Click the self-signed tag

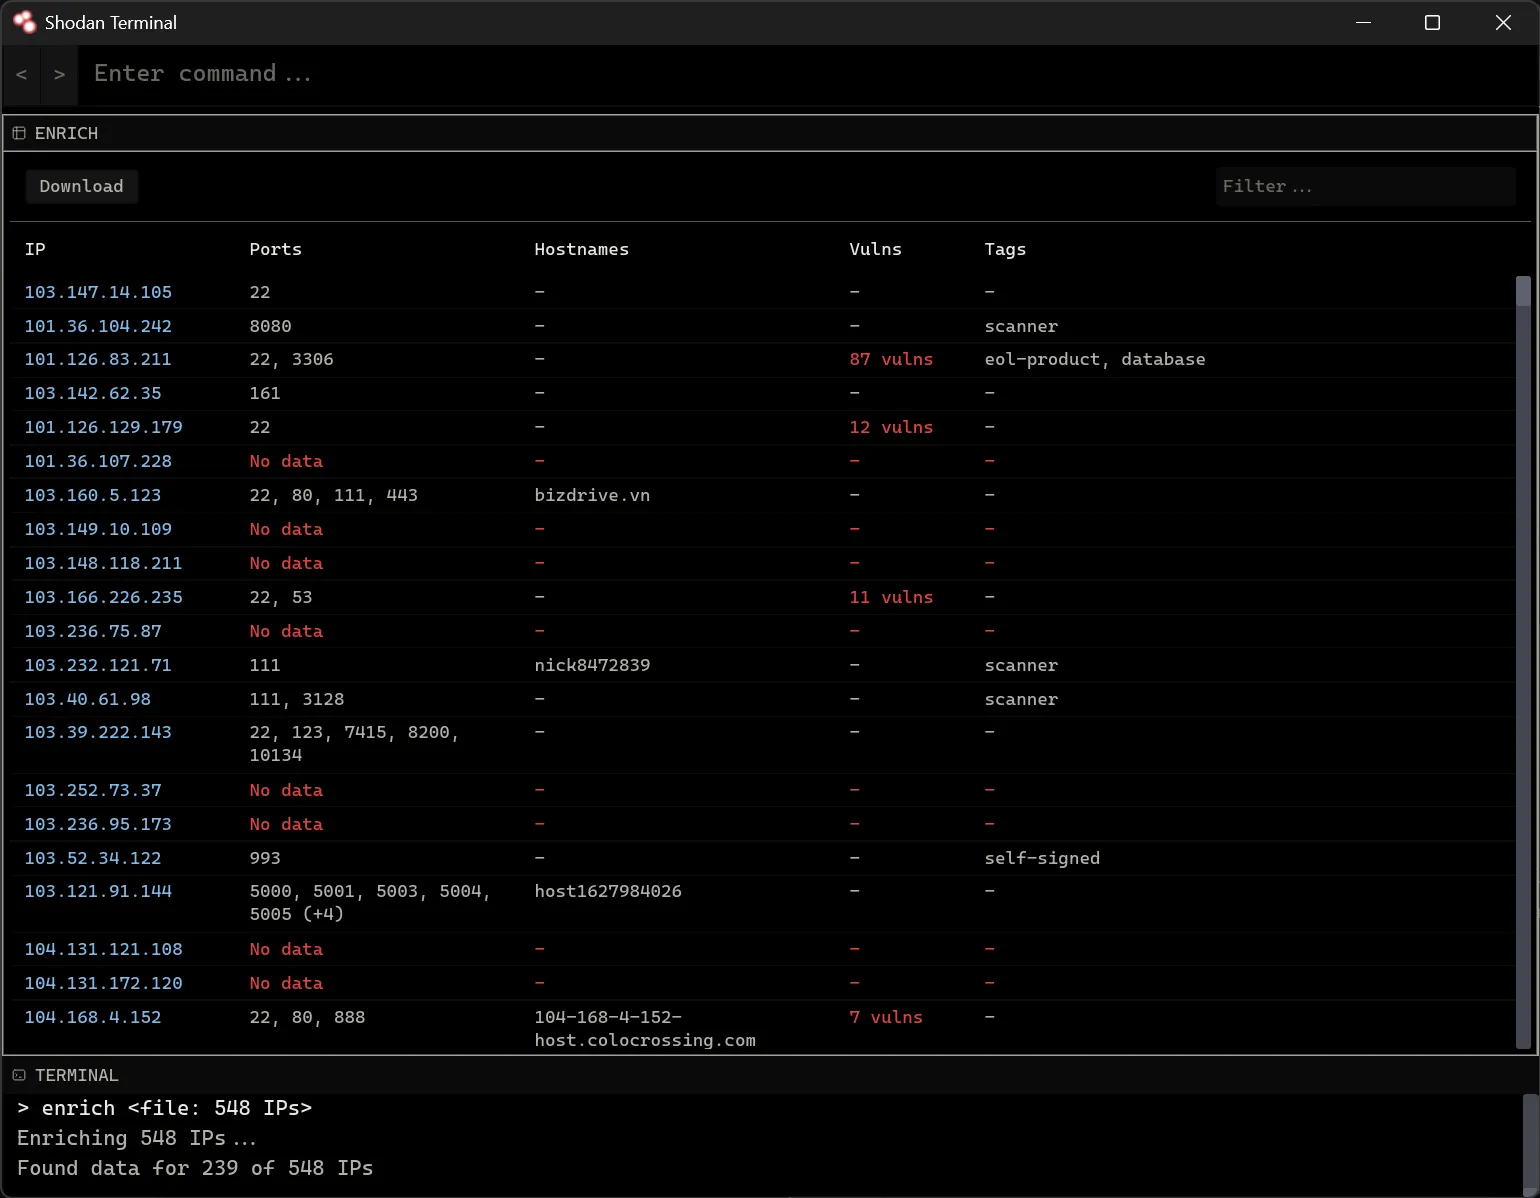(x=1042, y=858)
